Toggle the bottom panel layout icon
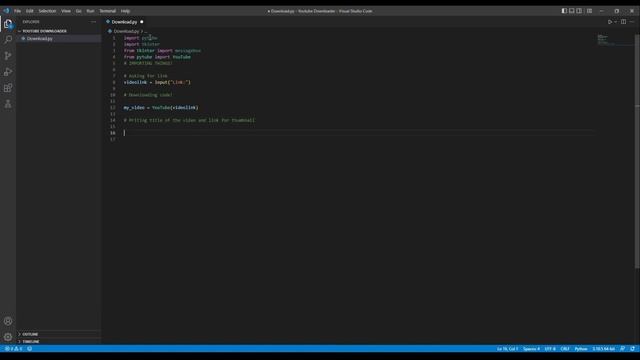 click(572, 11)
